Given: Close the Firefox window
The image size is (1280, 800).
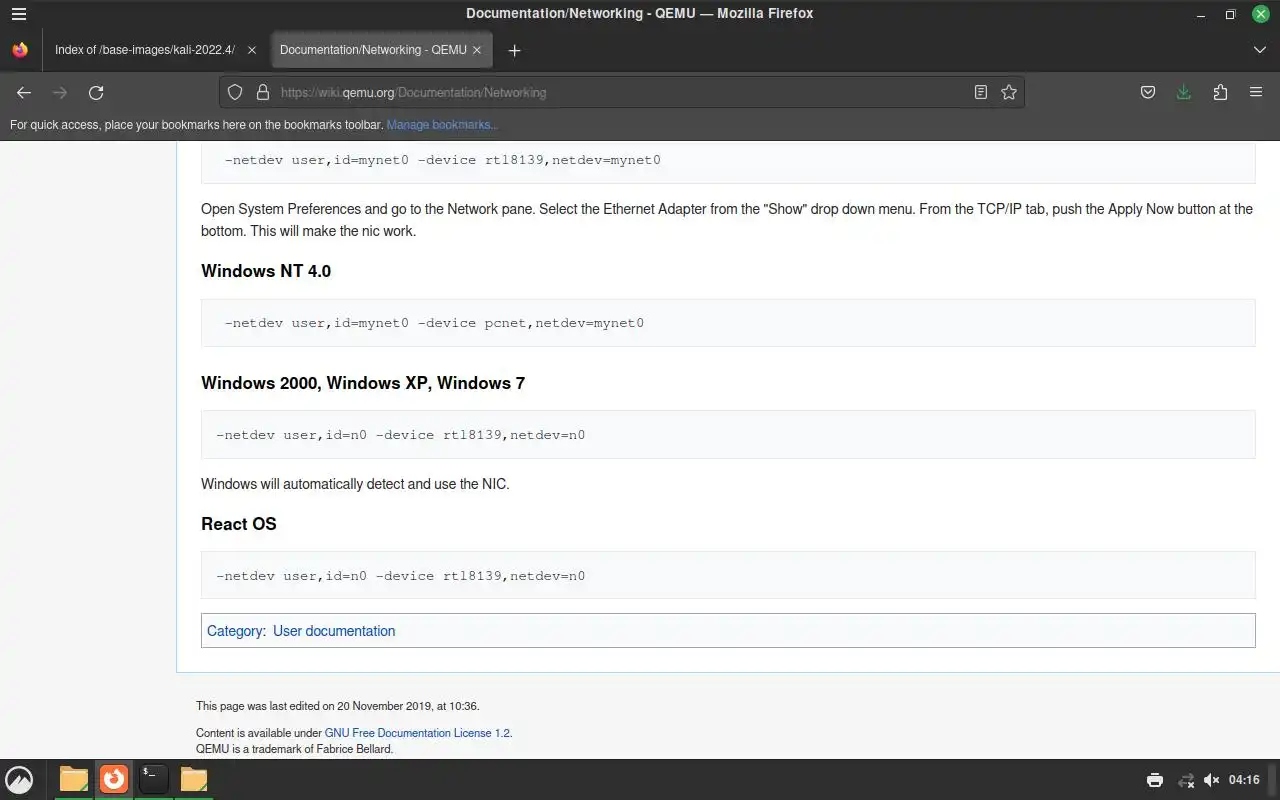Looking at the screenshot, I should click(x=1261, y=14).
